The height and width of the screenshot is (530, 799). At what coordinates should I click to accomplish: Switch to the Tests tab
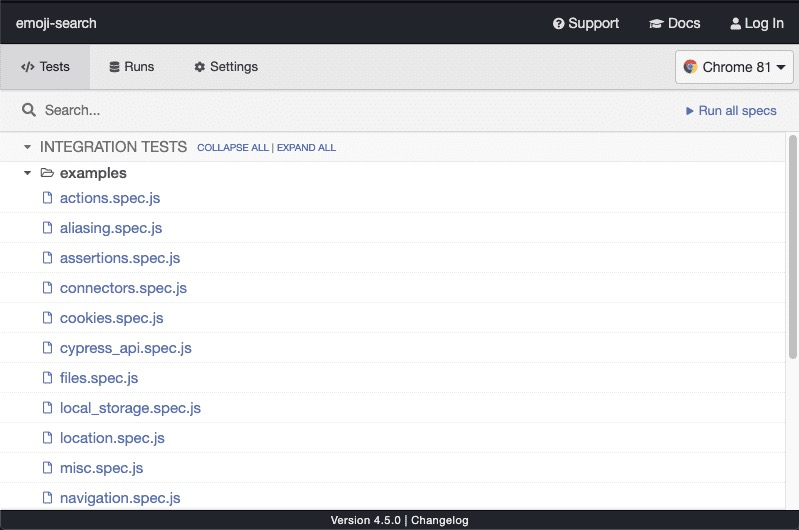(45, 67)
